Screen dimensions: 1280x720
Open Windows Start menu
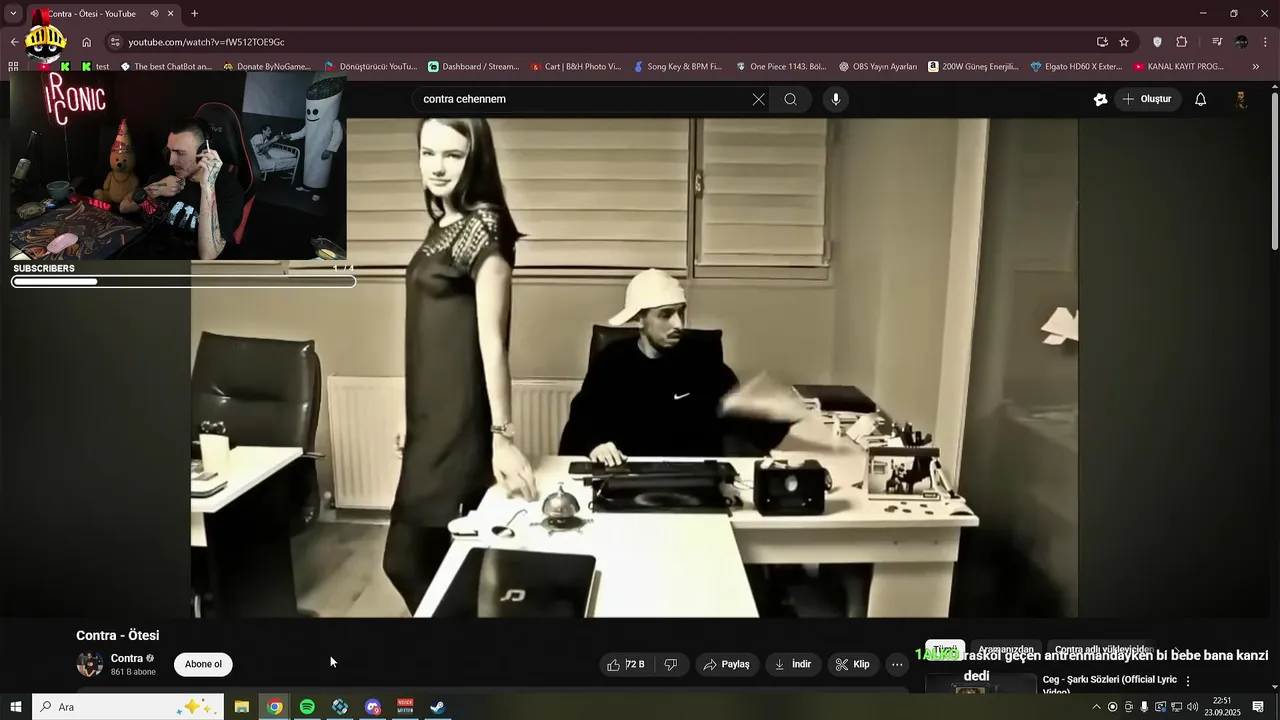pos(16,707)
